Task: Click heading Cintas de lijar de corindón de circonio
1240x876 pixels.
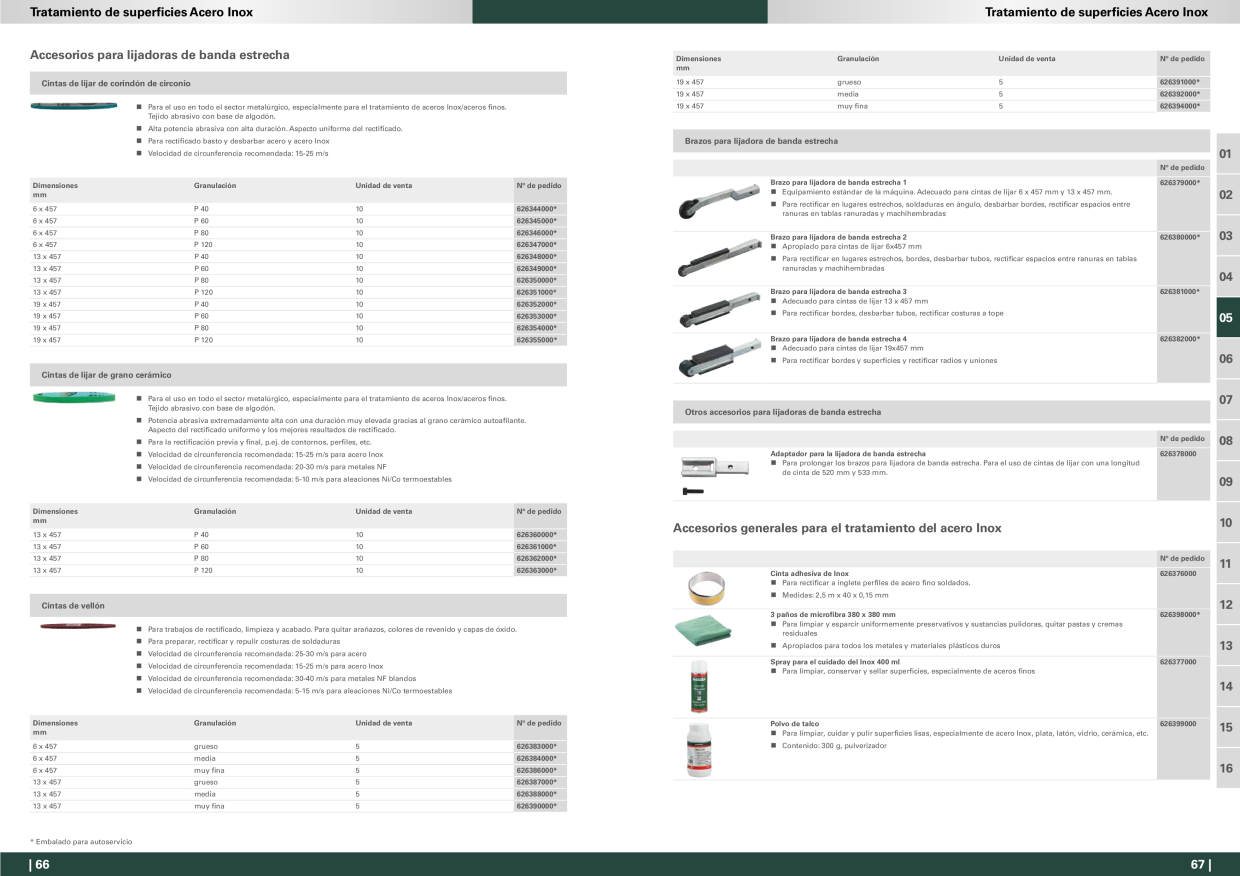Action: coord(116,83)
